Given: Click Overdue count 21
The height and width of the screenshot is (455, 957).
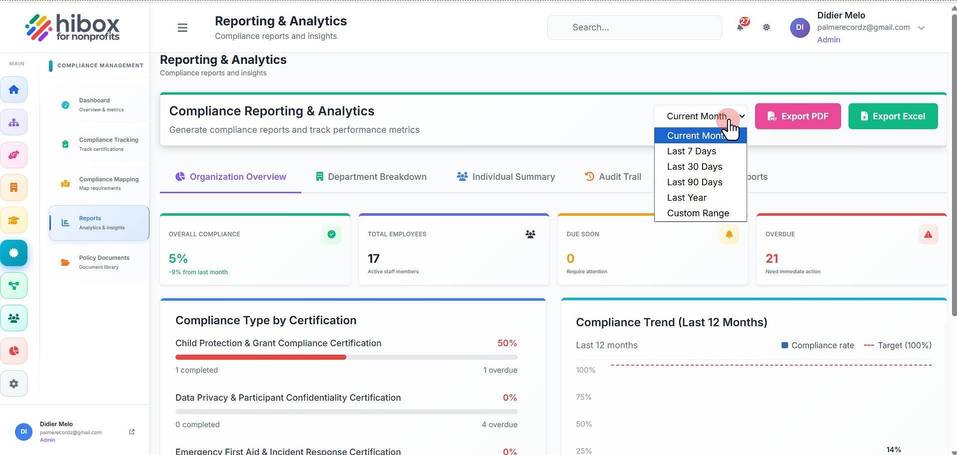Looking at the screenshot, I should point(772,258).
